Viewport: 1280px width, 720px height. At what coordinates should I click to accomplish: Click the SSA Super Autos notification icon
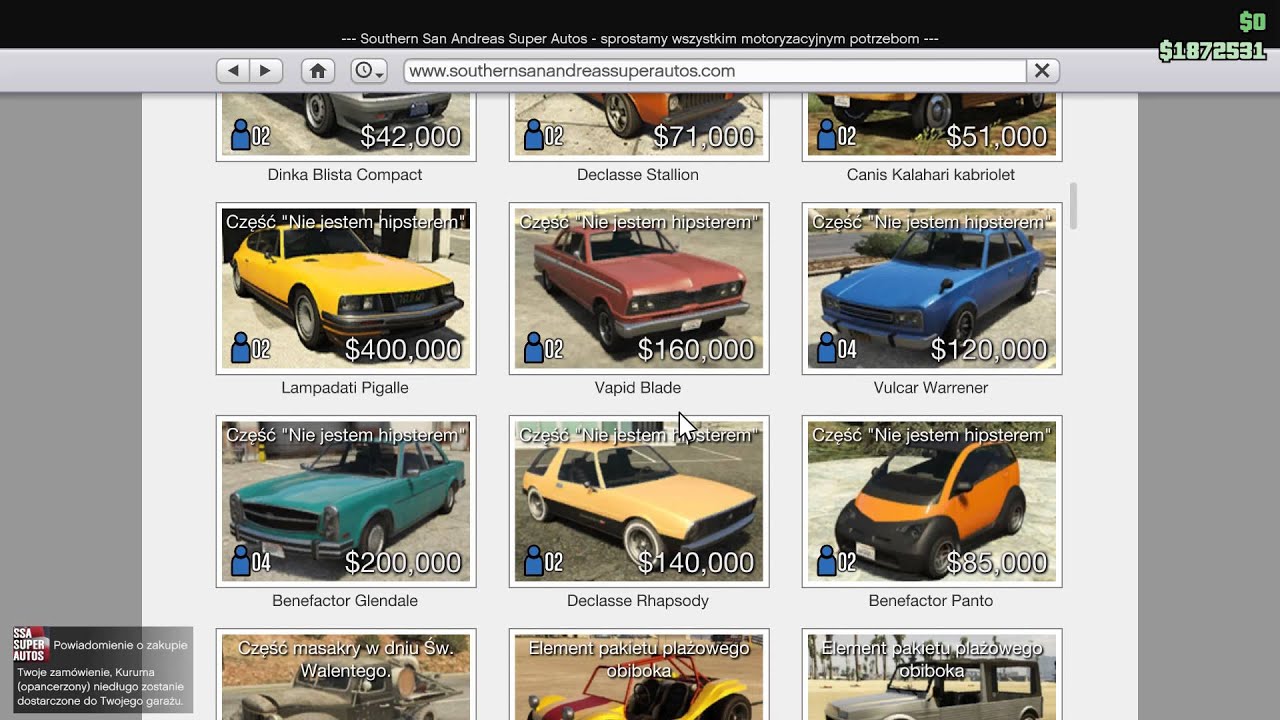pos(30,645)
